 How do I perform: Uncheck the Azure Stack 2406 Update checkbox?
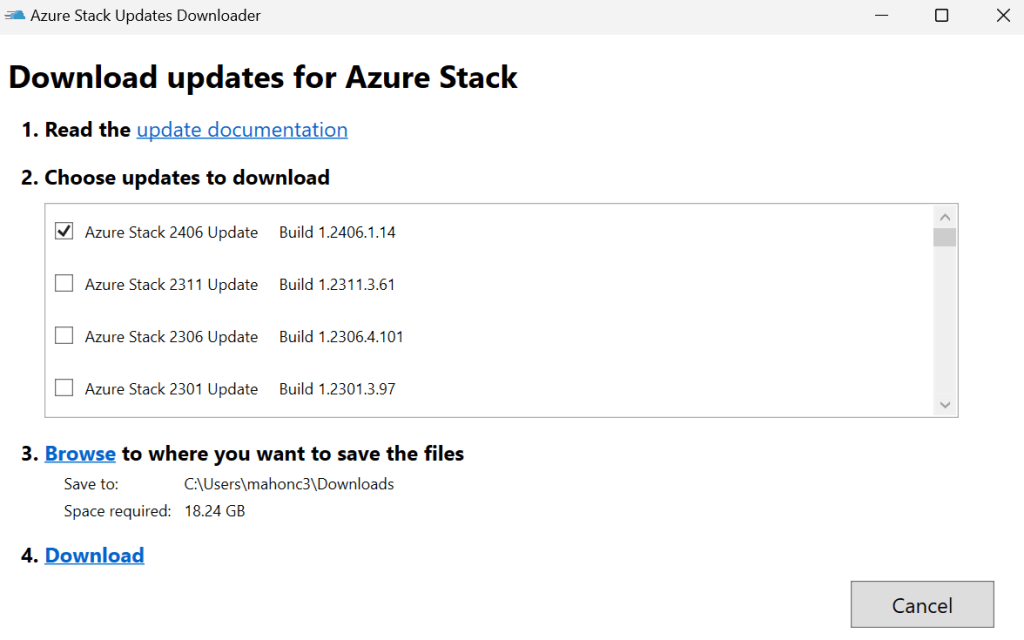click(64, 231)
